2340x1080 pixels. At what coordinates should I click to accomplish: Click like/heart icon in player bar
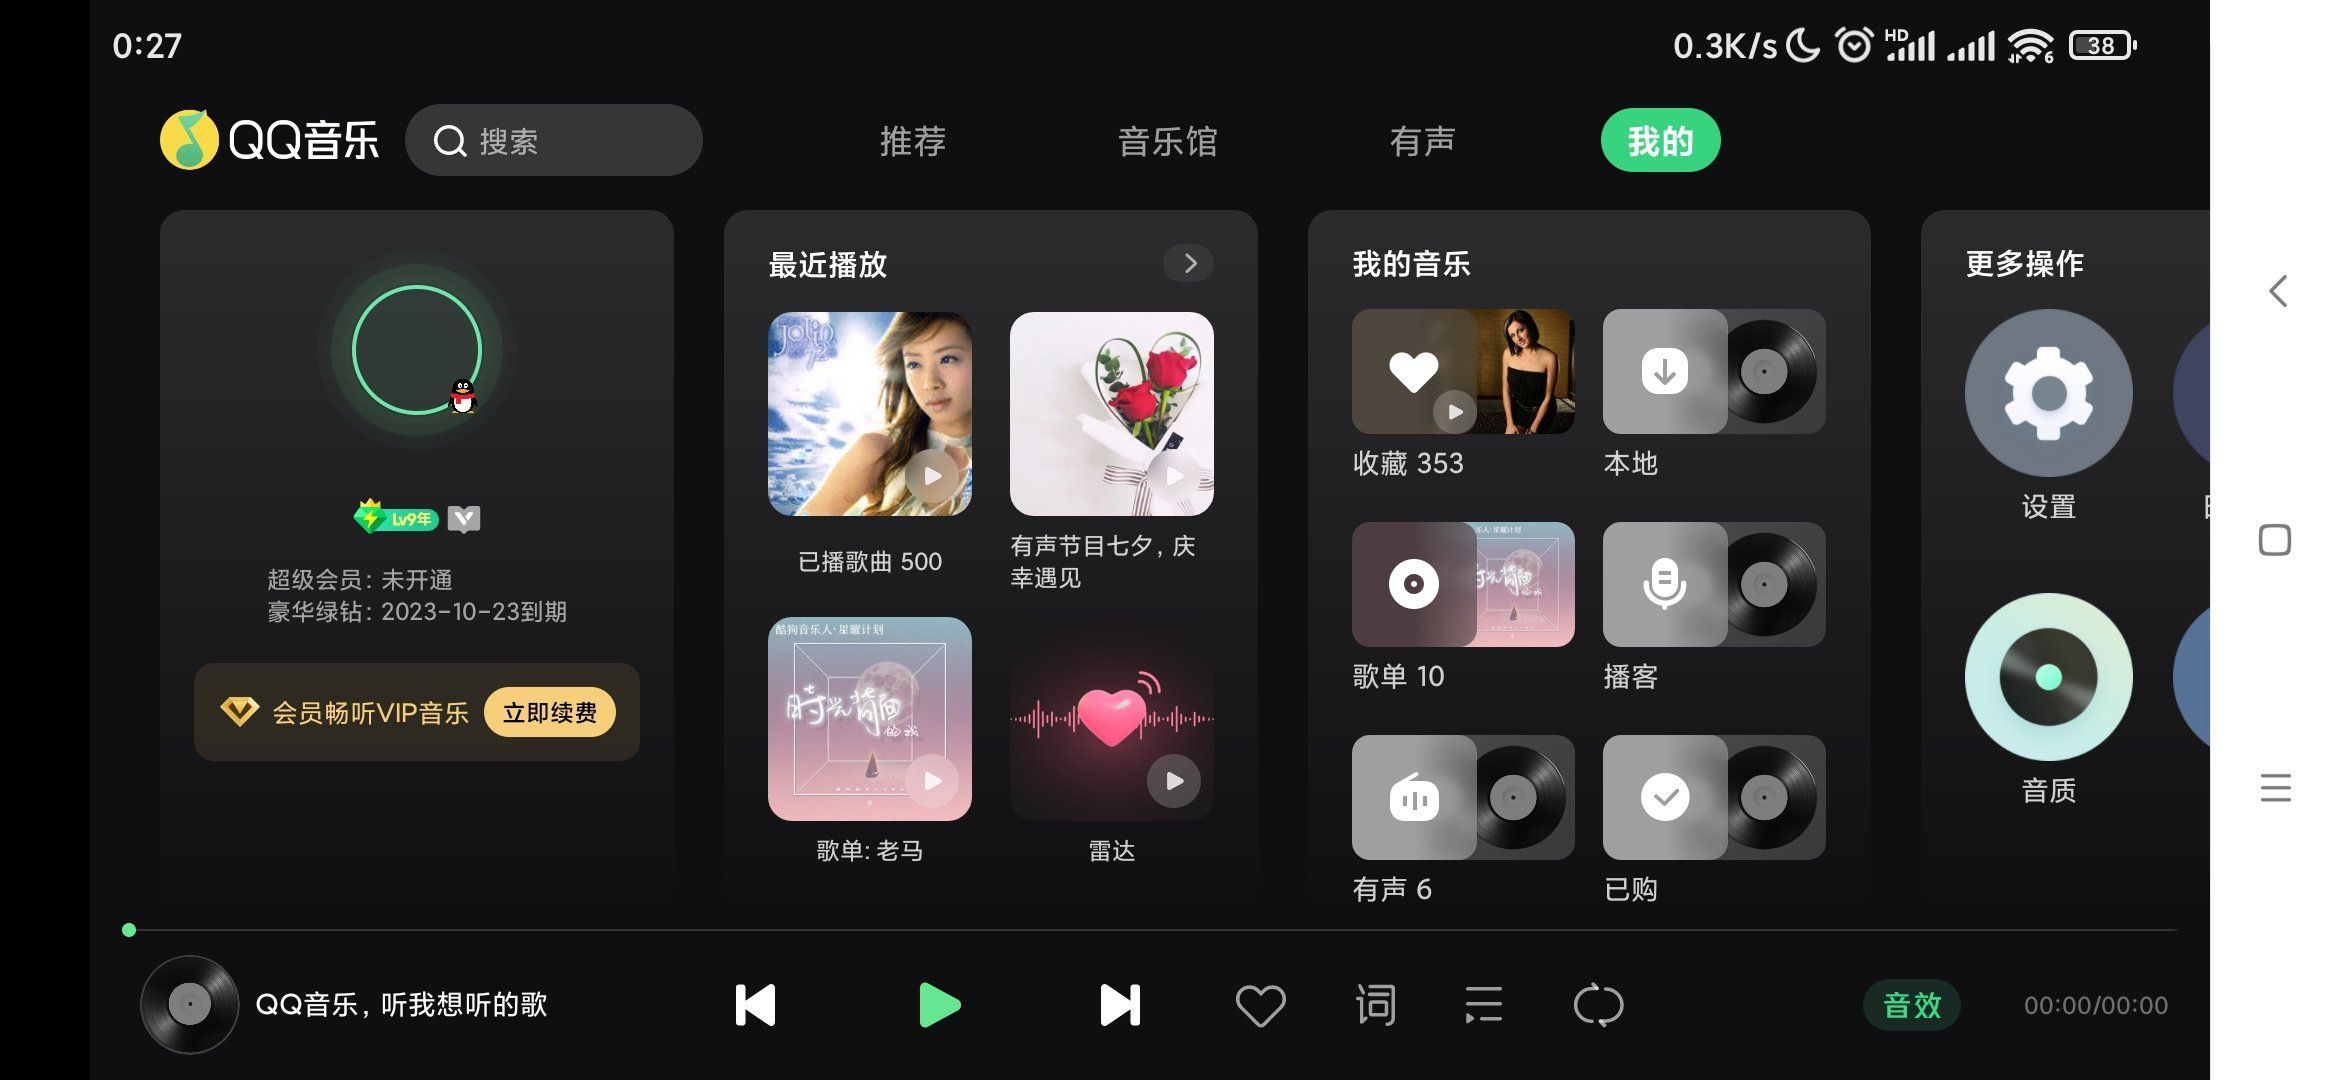[x=1258, y=1002]
